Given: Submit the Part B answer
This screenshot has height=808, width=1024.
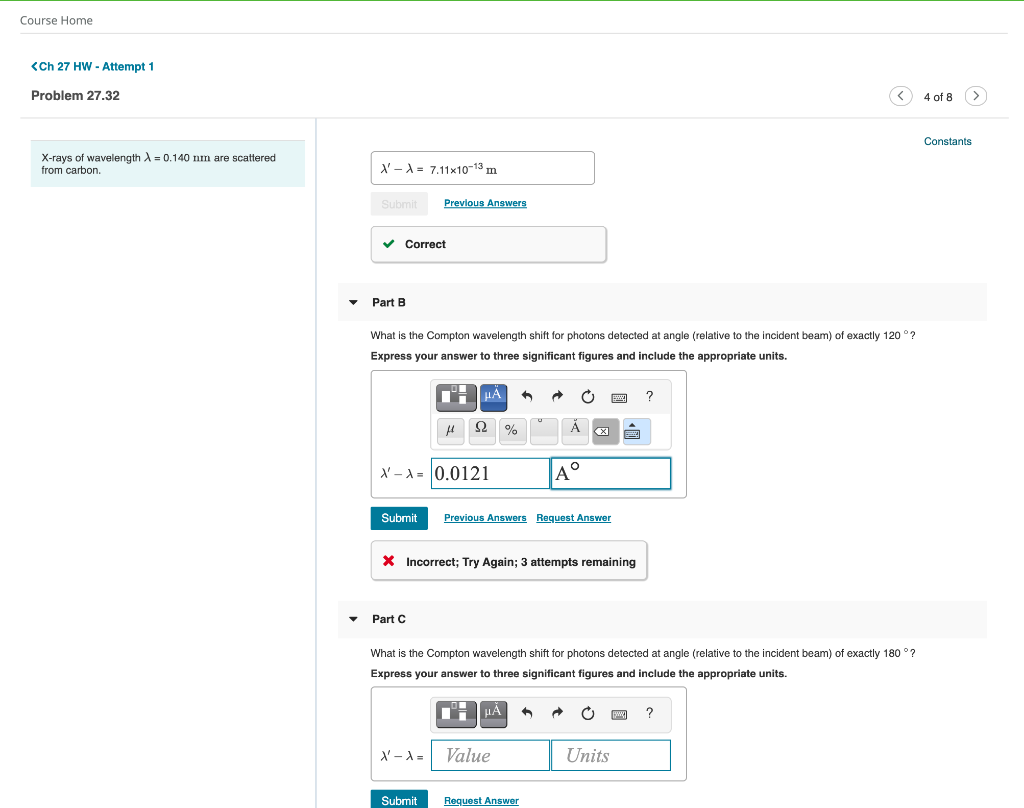Looking at the screenshot, I should (x=399, y=518).
